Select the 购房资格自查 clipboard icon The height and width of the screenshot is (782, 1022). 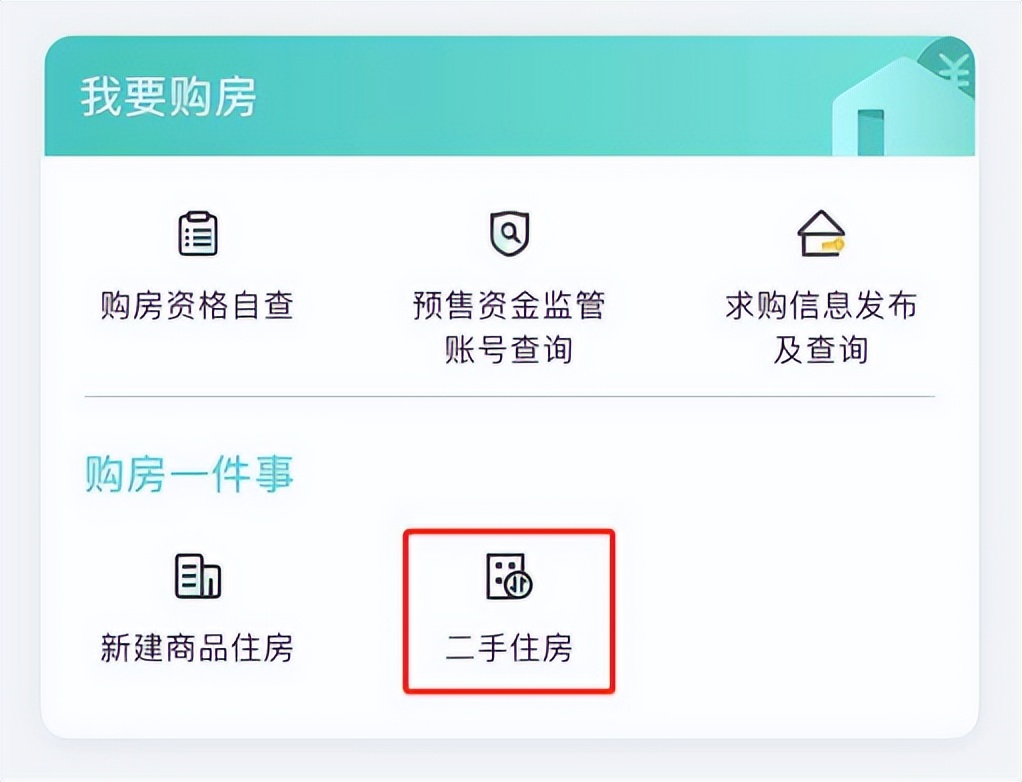pyautogui.click(x=197, y=232)
